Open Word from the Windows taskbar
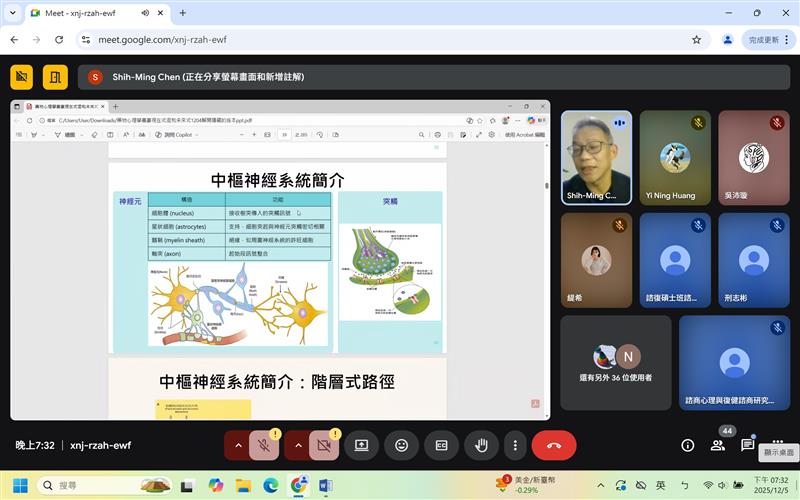800x500 pixels. [326, 485]
